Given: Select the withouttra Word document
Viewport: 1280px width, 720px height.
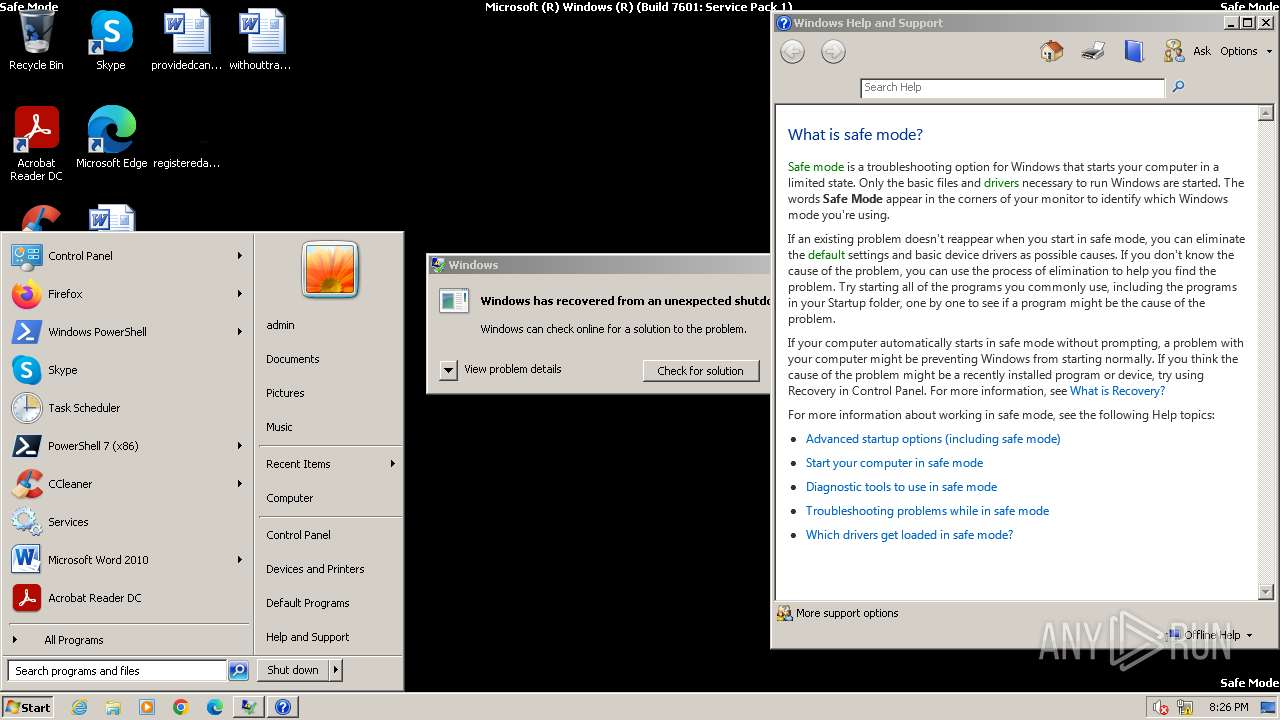Looking at the screenshot, I should tap(260, 40).
